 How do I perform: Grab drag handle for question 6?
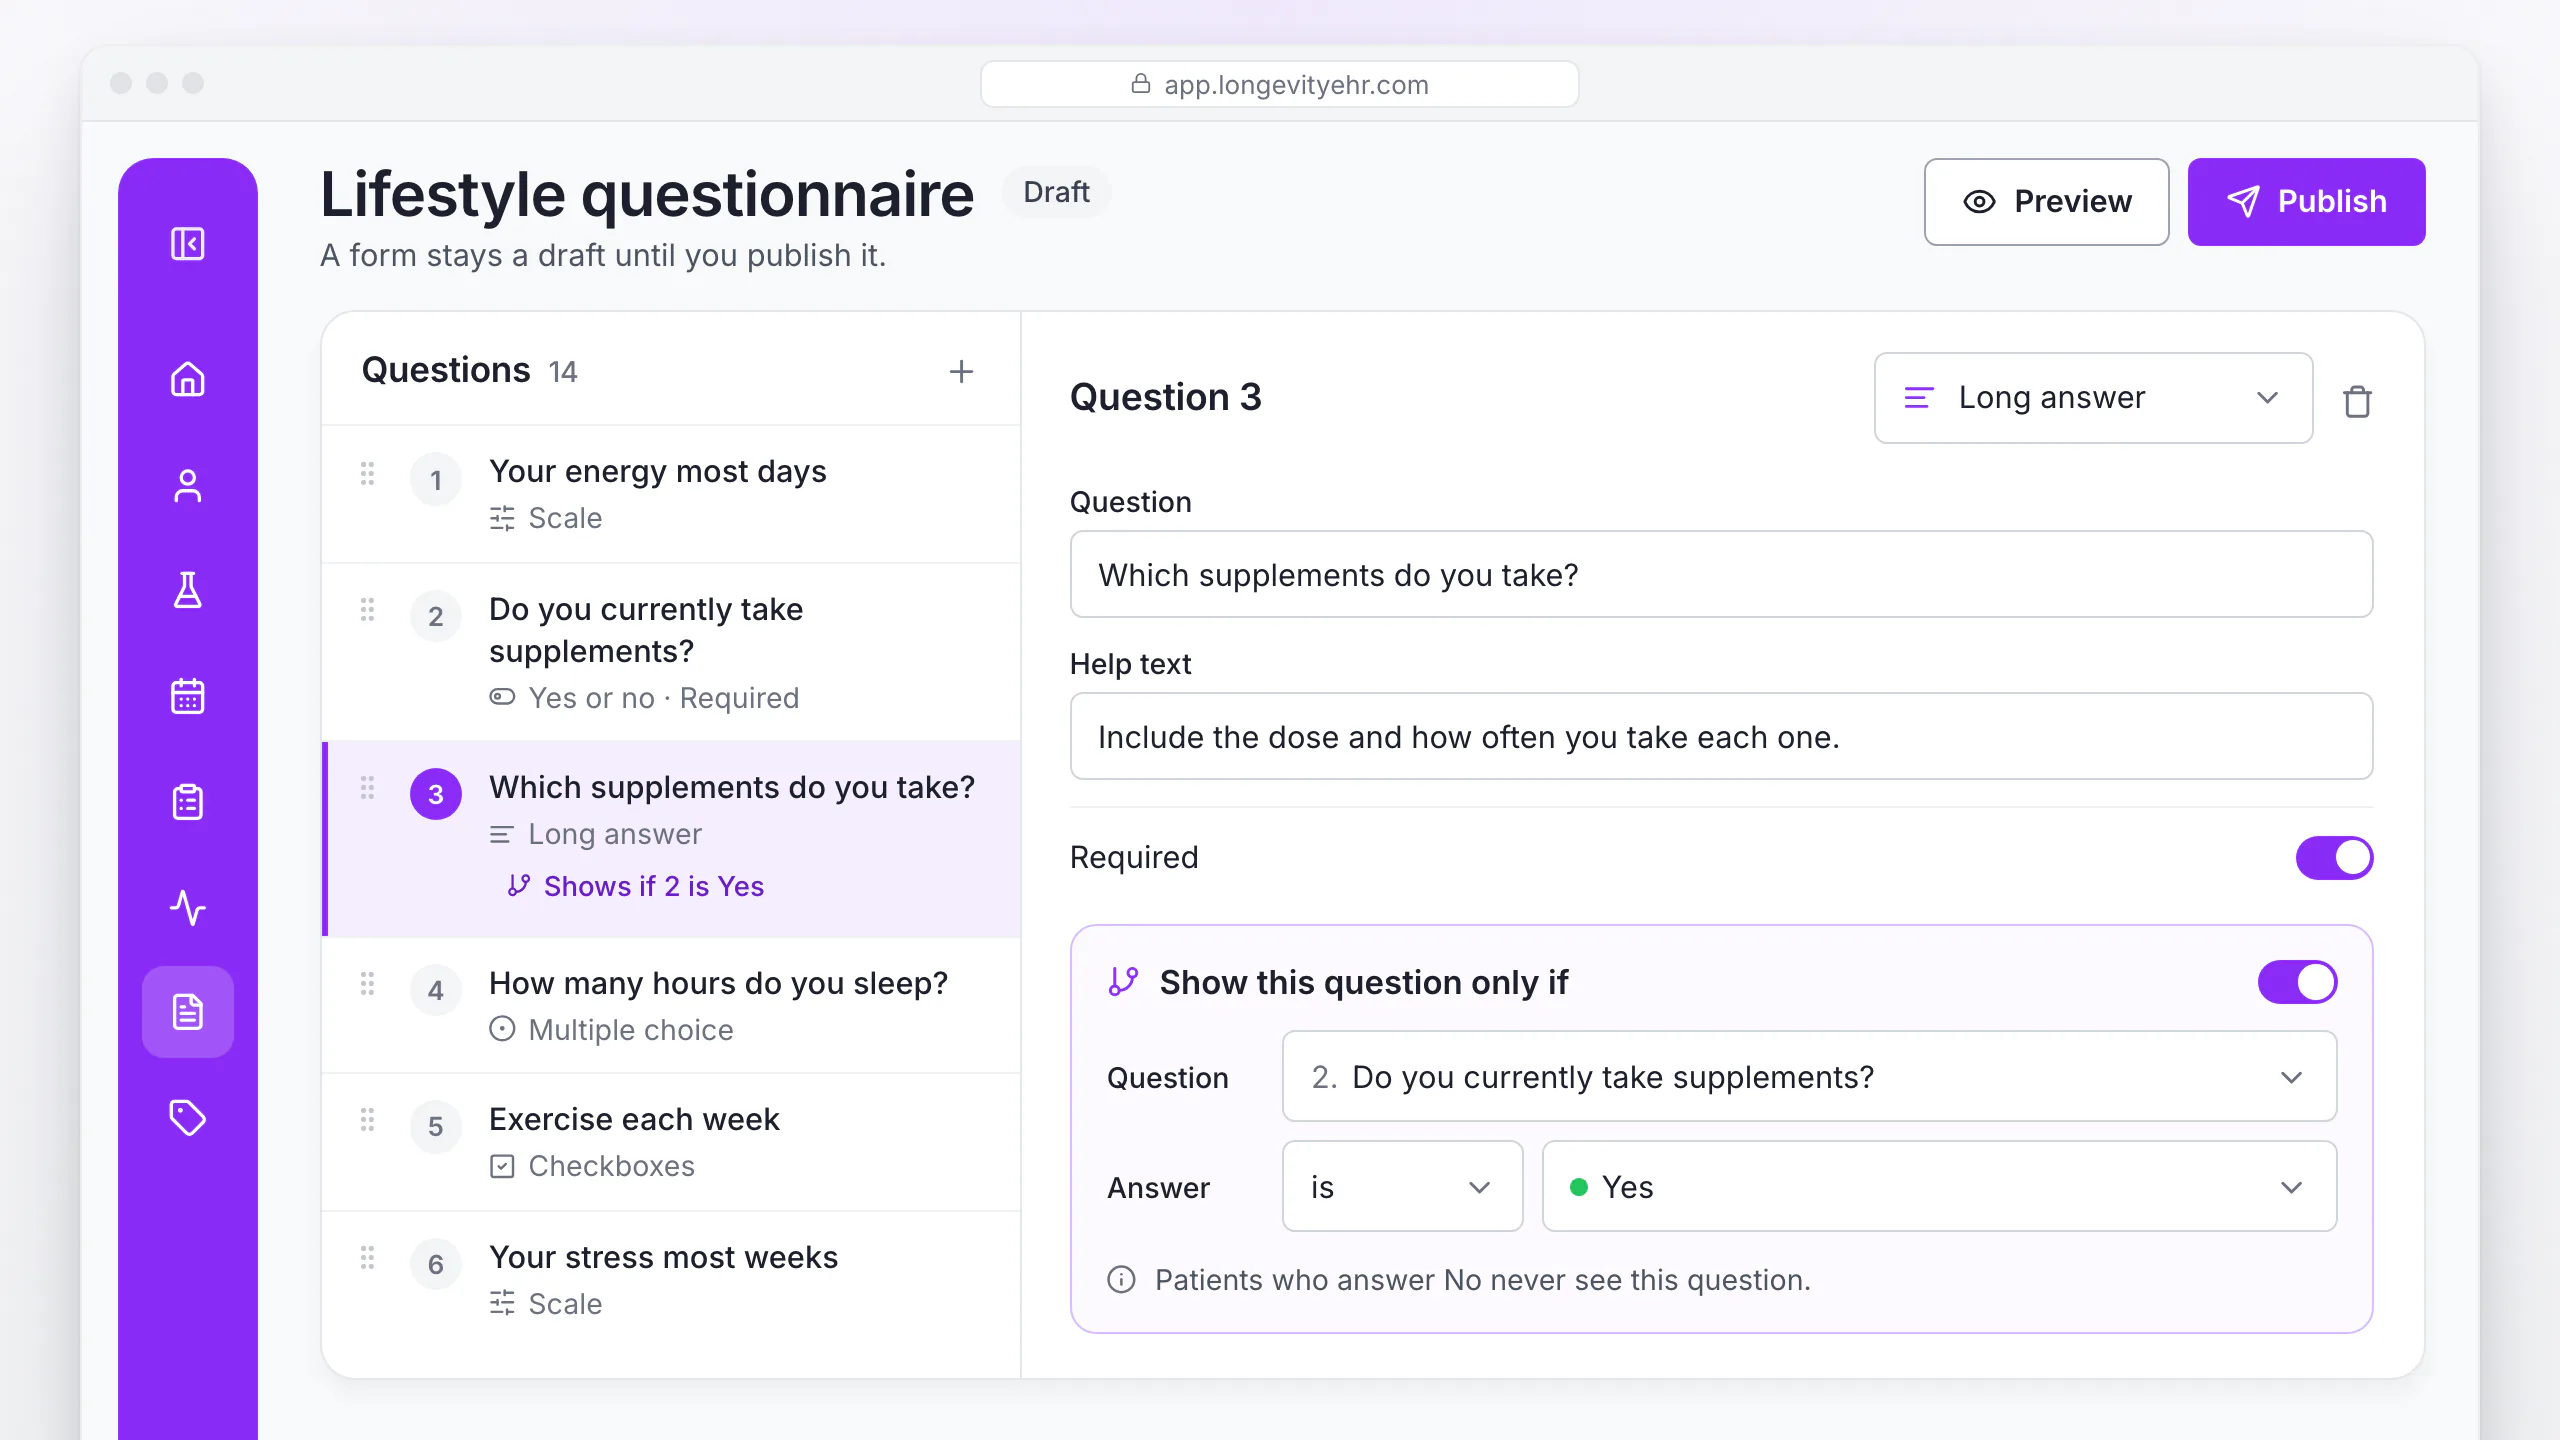[367, 1258]
